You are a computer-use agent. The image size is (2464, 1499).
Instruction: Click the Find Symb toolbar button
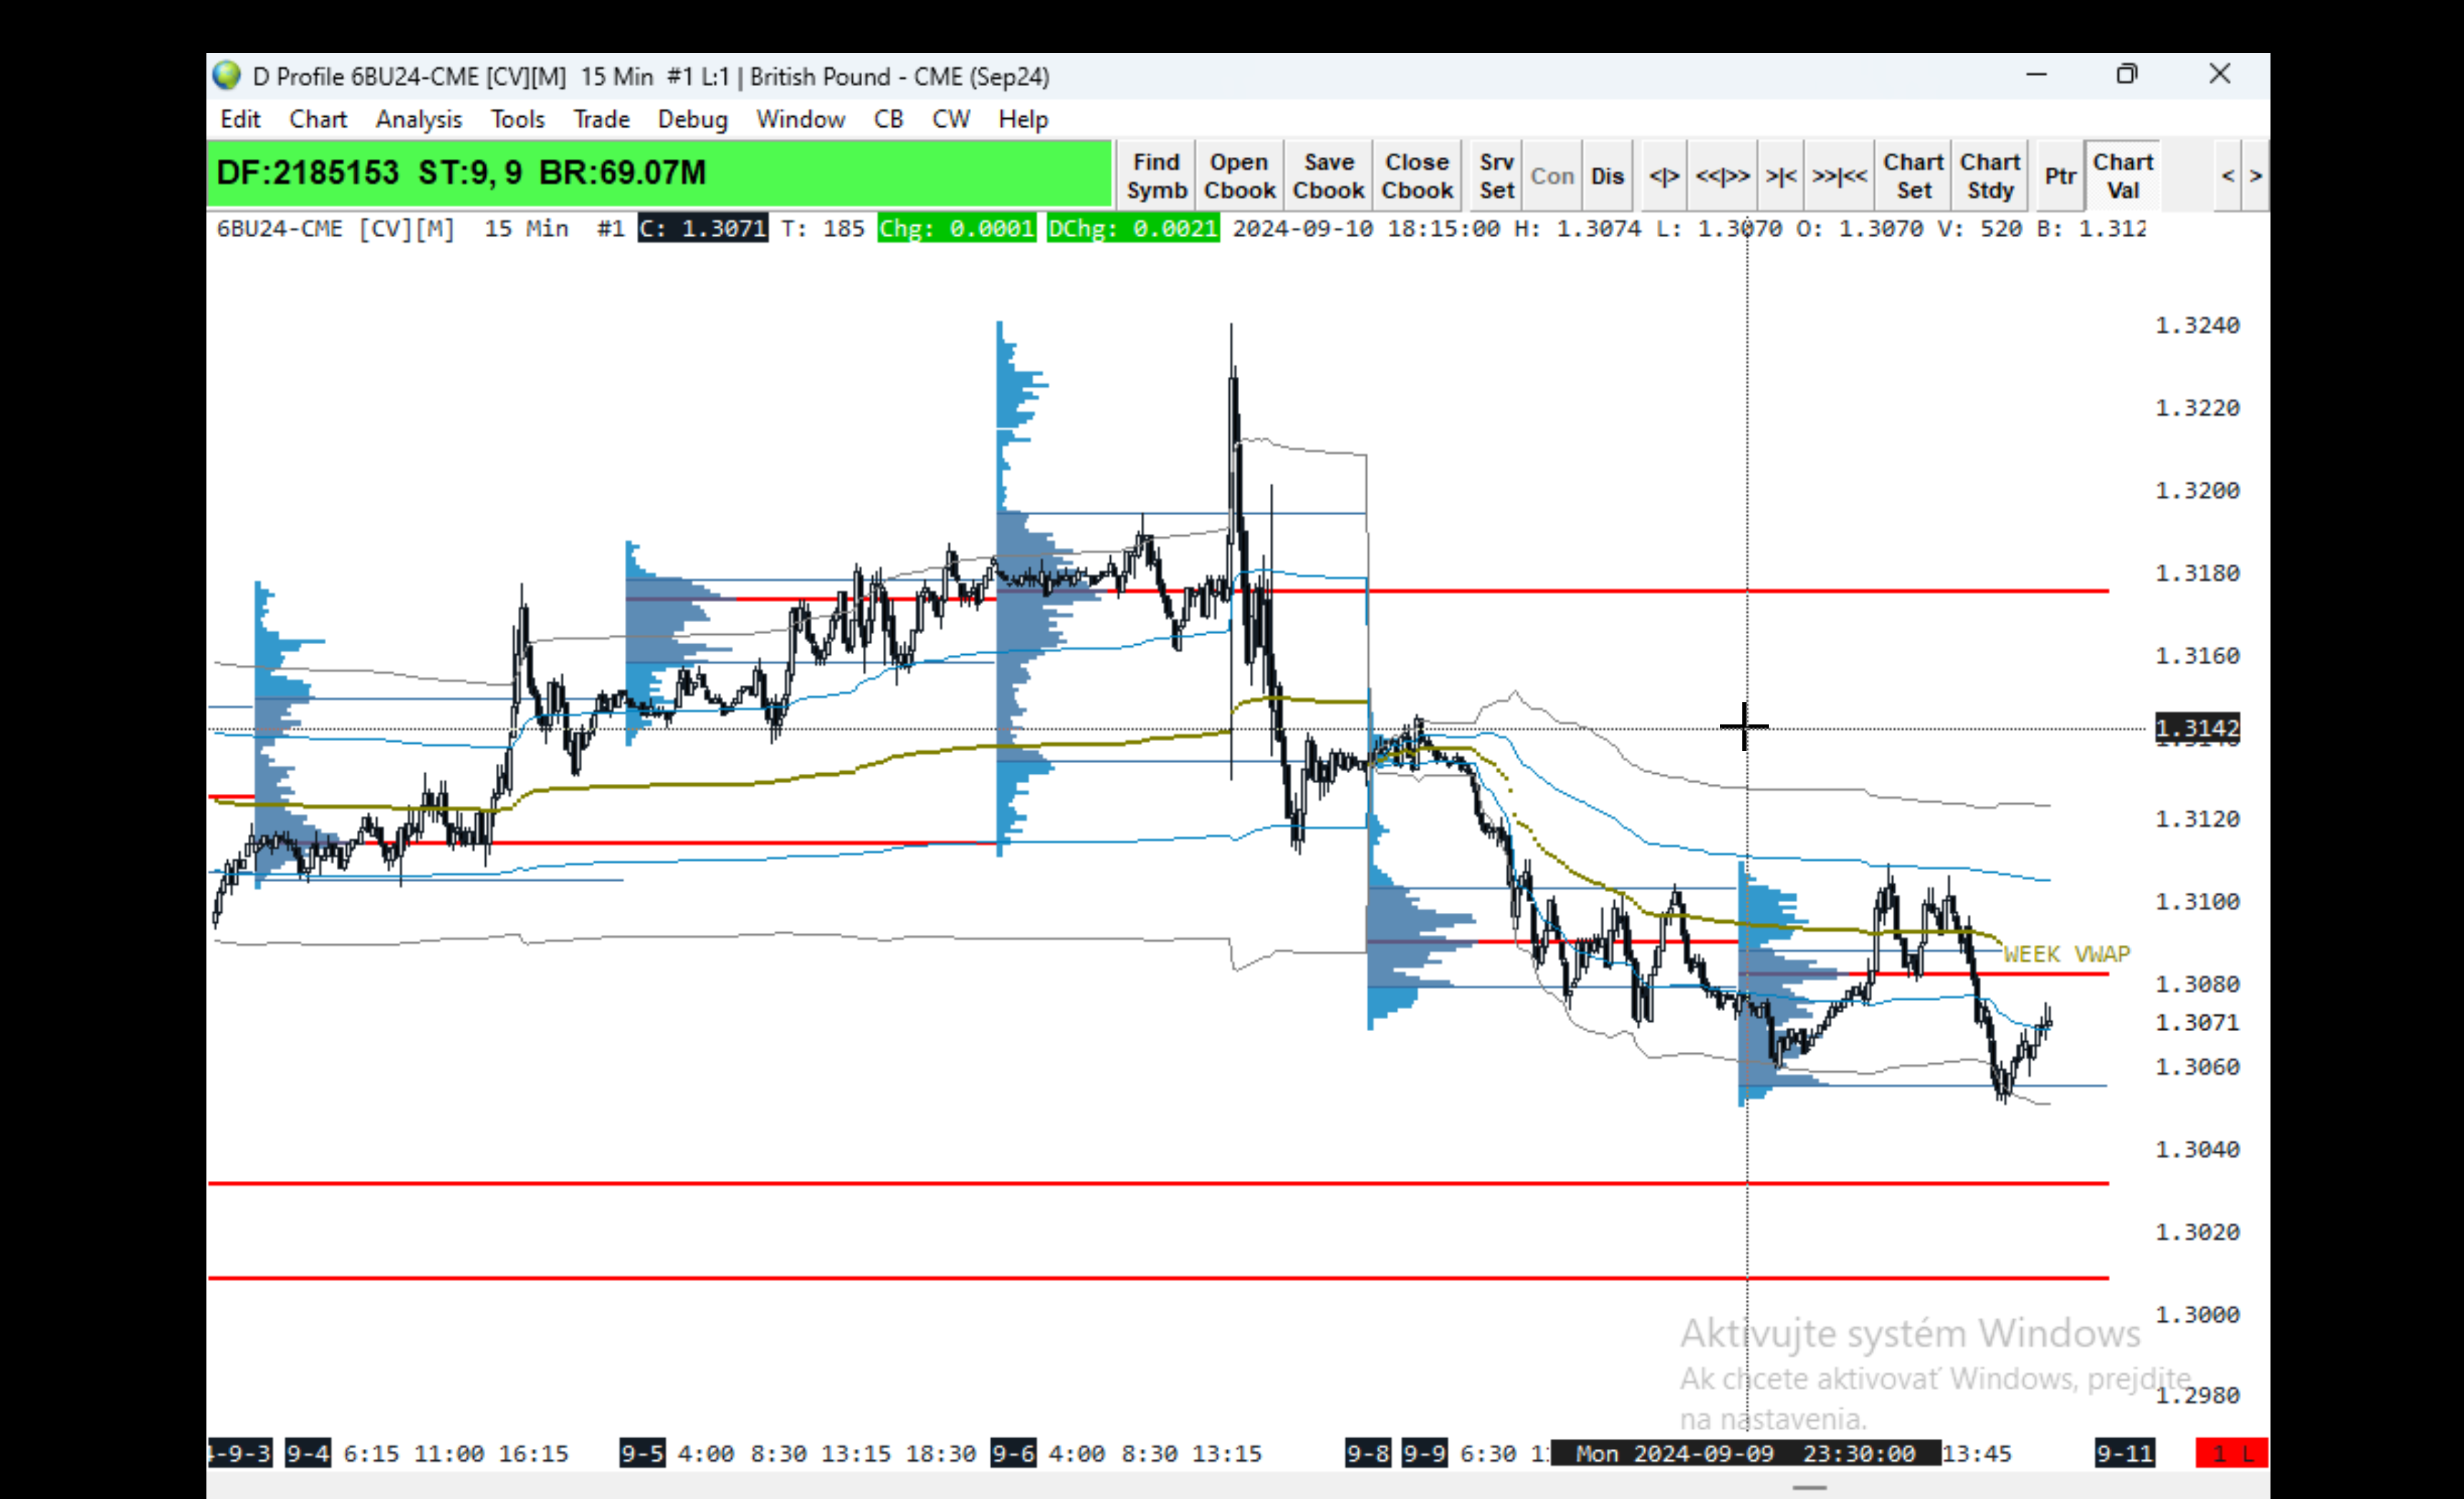click(x=1156, y=176)
